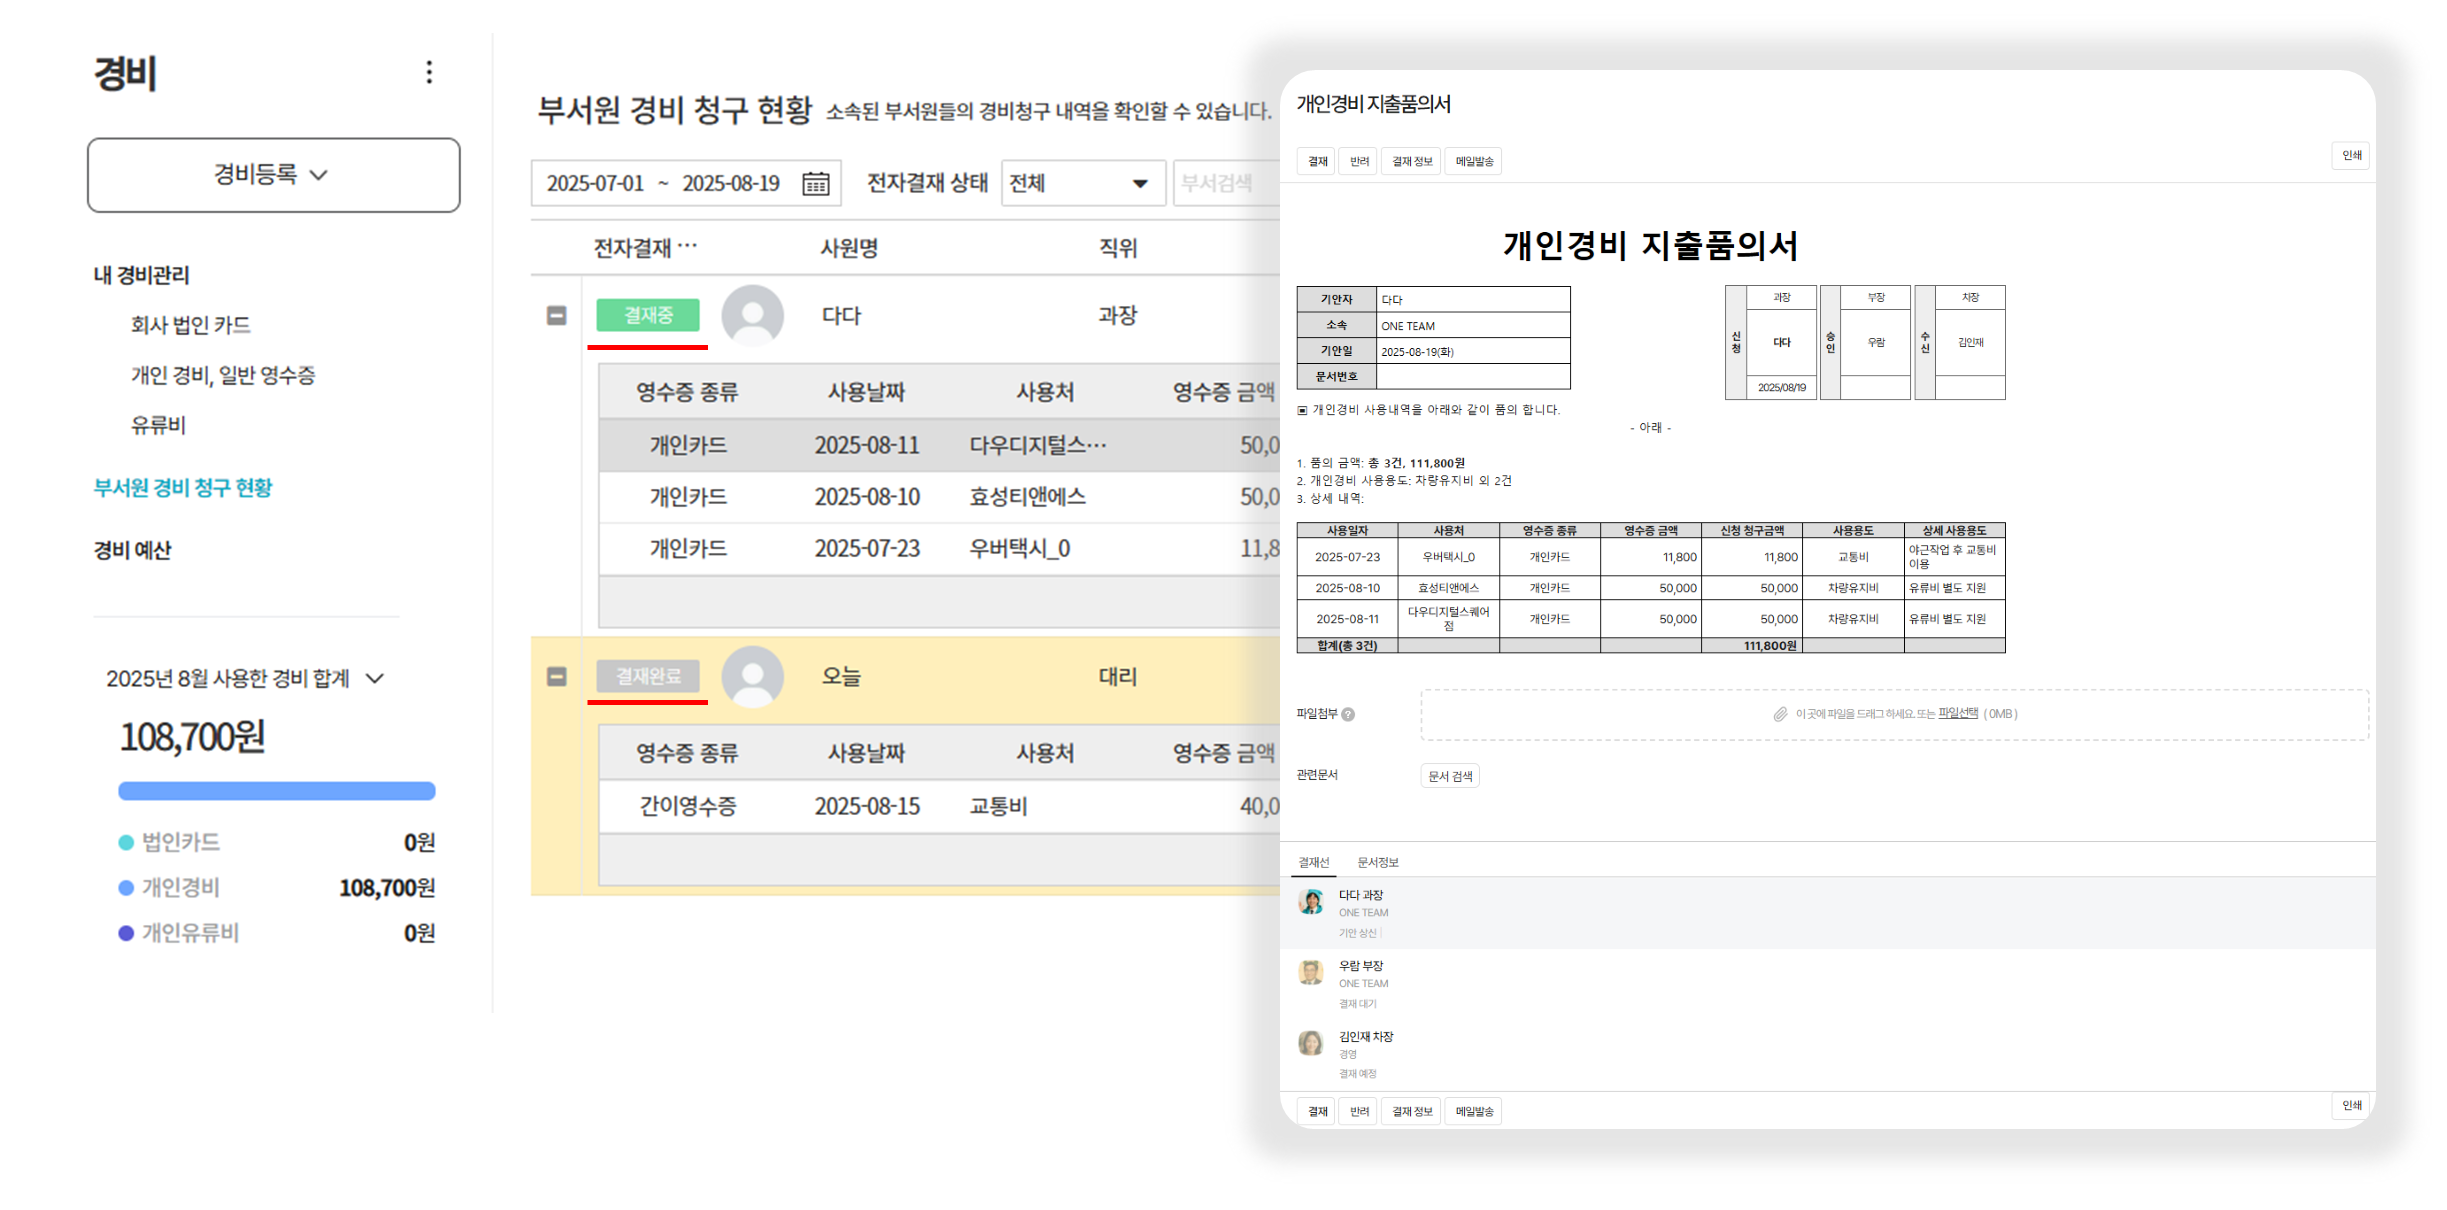This screenshot has width=2447, height=1210.
Task: Open the 경비 three-dot options menu
Action: (429, 72)
